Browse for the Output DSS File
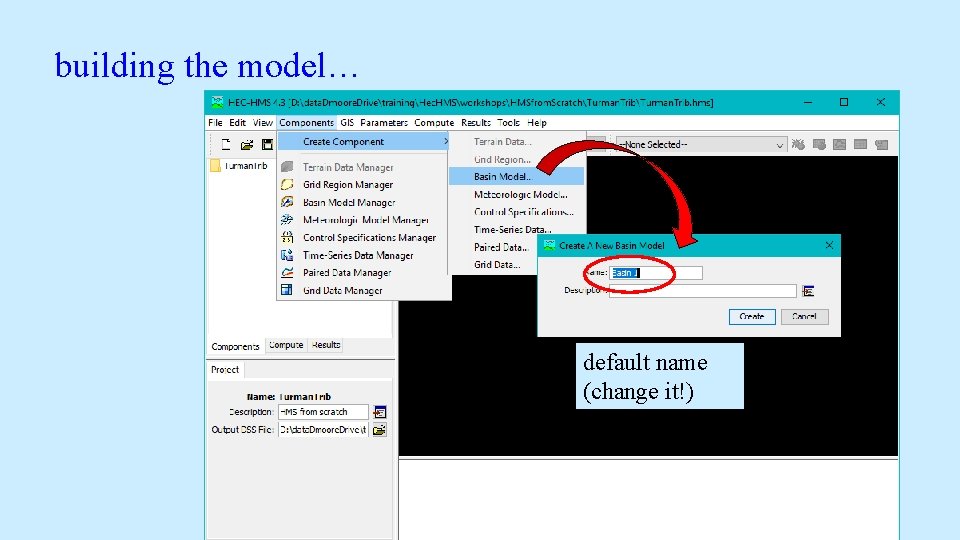This screenshot has height=540, width=960. click(x=380, y=430)
